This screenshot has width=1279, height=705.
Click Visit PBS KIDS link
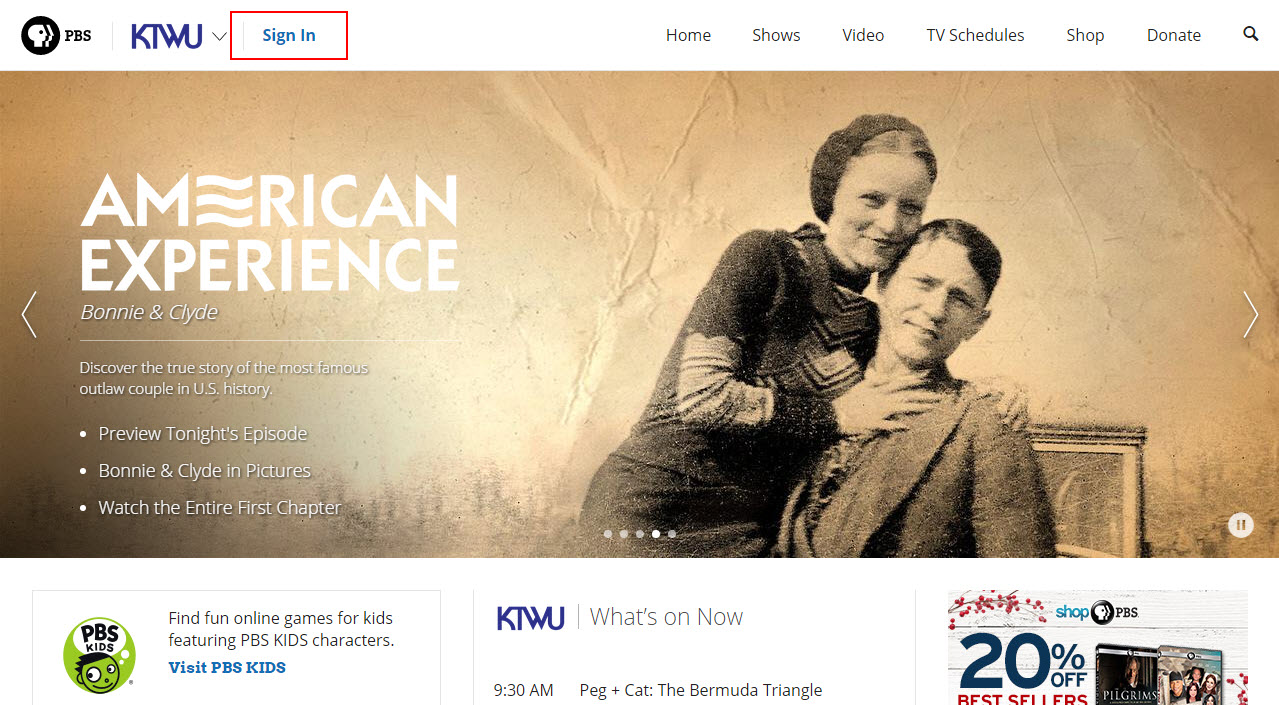227,668
